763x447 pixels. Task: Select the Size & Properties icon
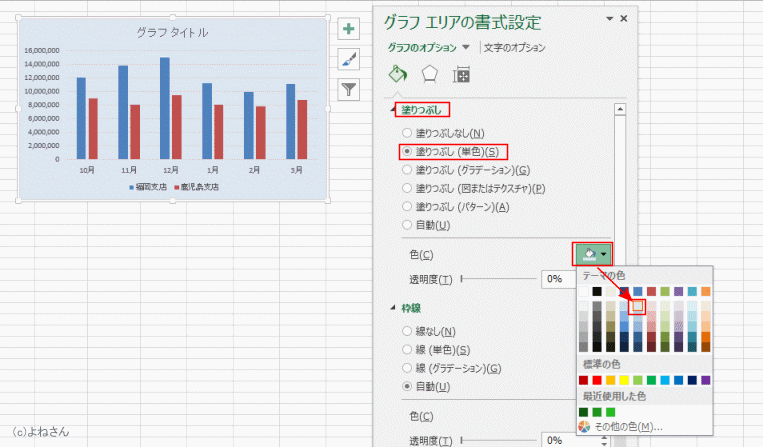coord(461,75)
